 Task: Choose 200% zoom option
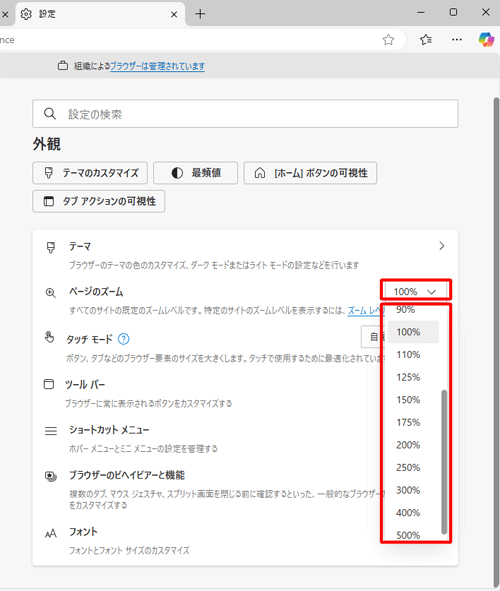413,445
